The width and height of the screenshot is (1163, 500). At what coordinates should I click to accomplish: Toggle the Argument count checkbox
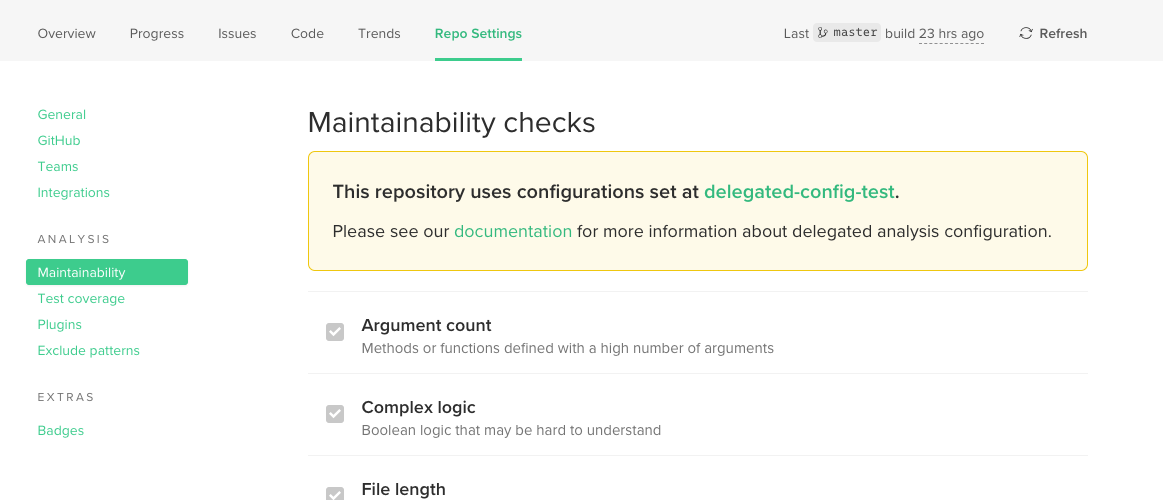tap(335, 332)
